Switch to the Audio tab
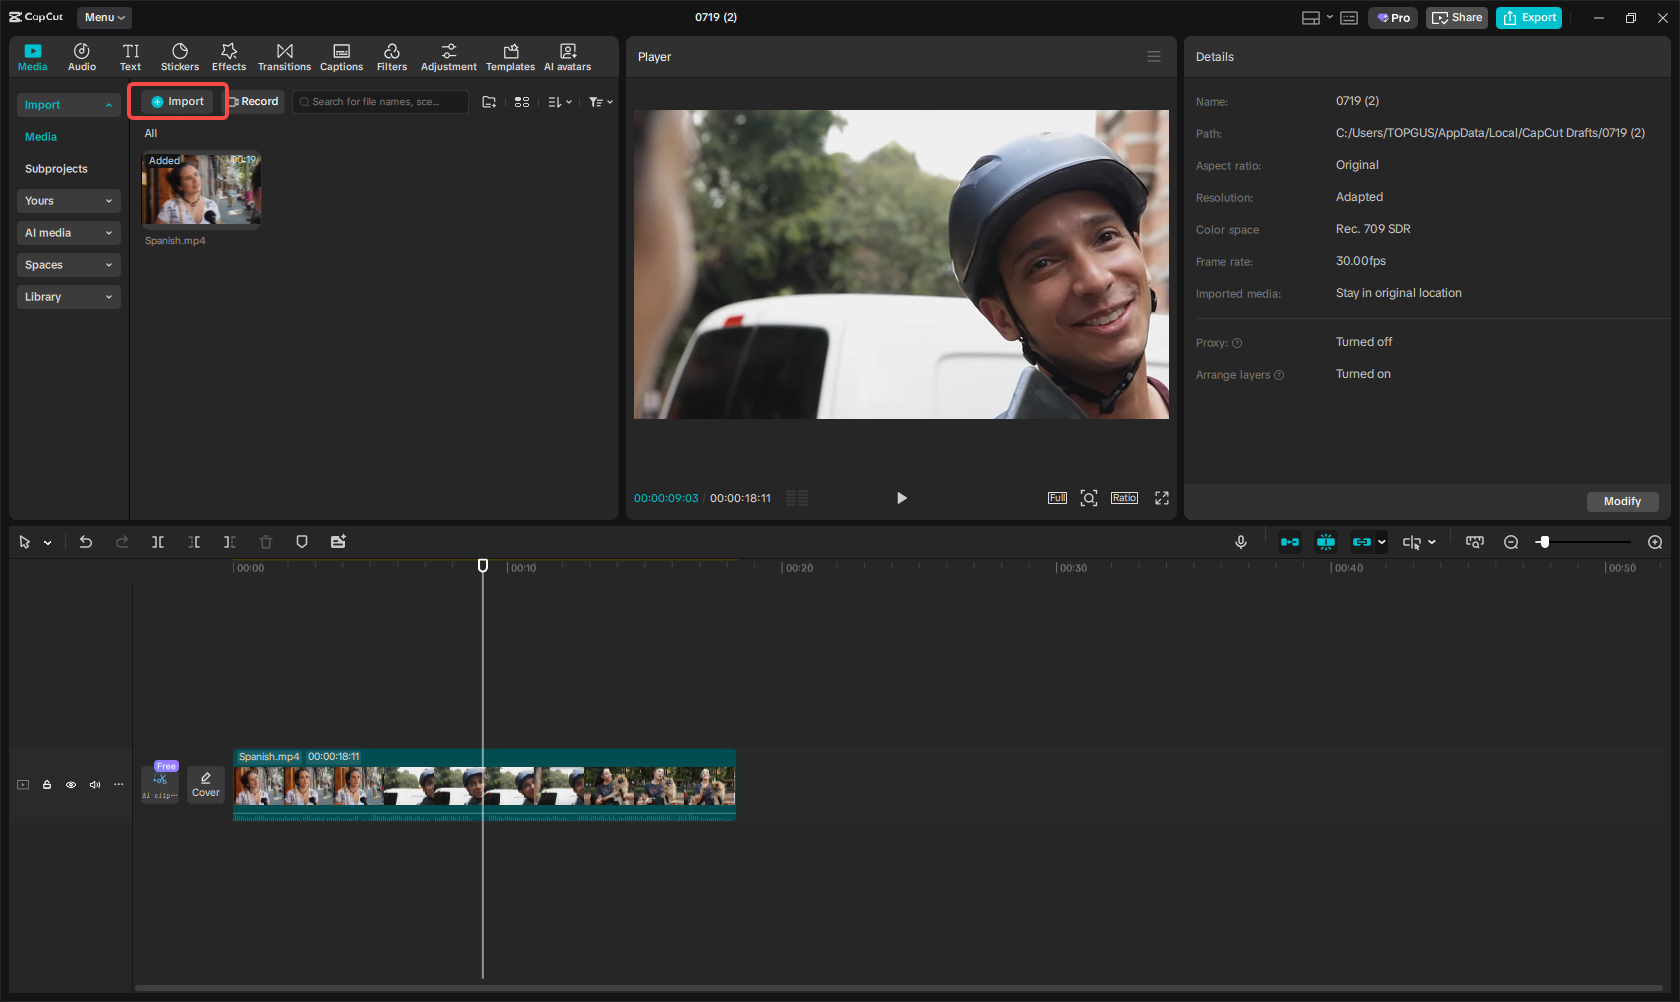 point(81,56)
